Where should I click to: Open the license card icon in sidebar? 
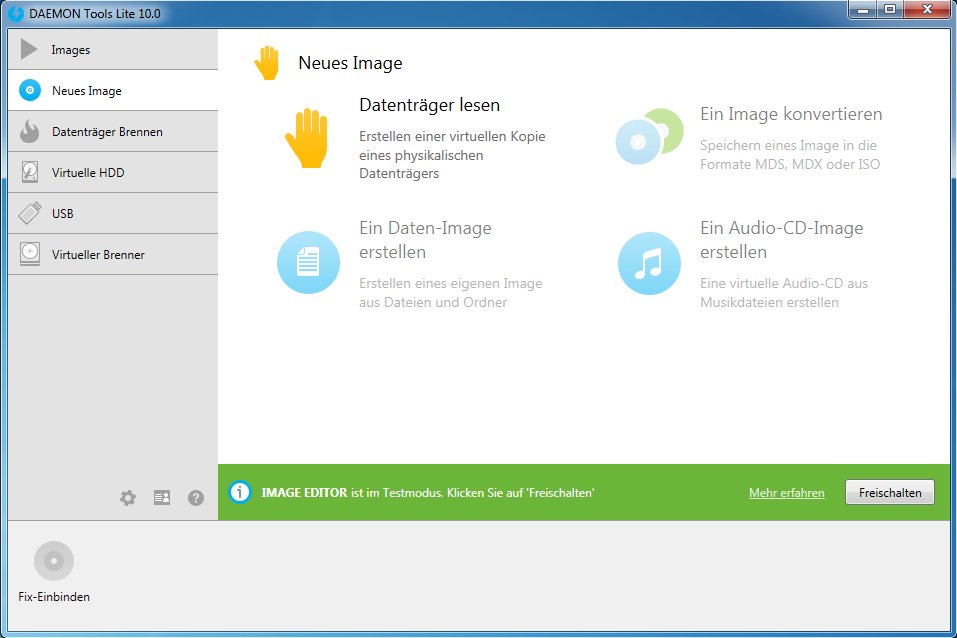[x=162, y=497]
